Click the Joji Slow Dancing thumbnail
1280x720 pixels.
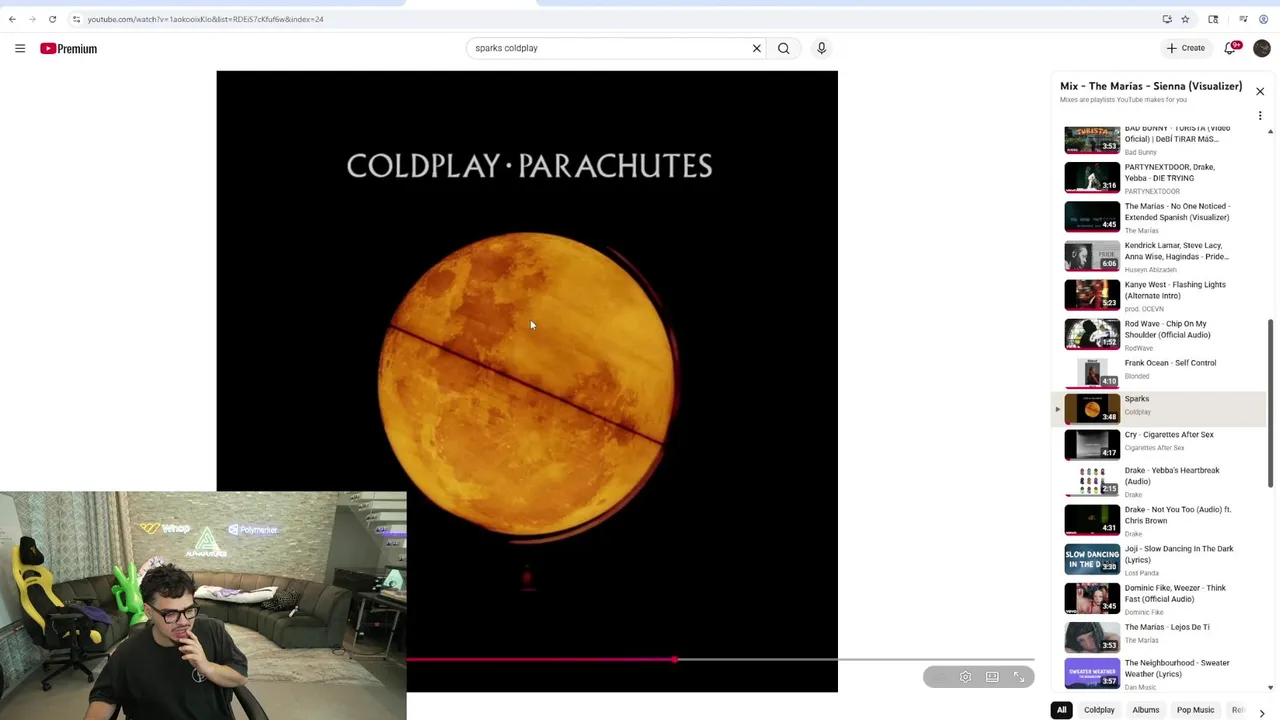(1092, 559)
